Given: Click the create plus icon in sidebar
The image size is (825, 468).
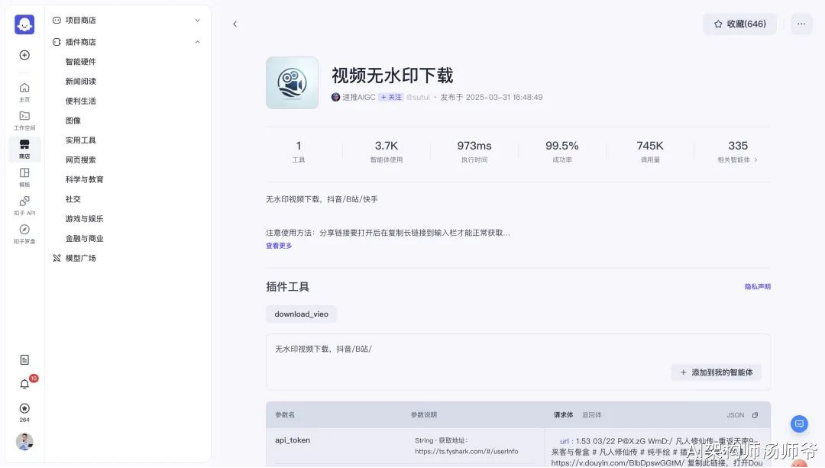Looking at the screenshot, I should (24, 55).
